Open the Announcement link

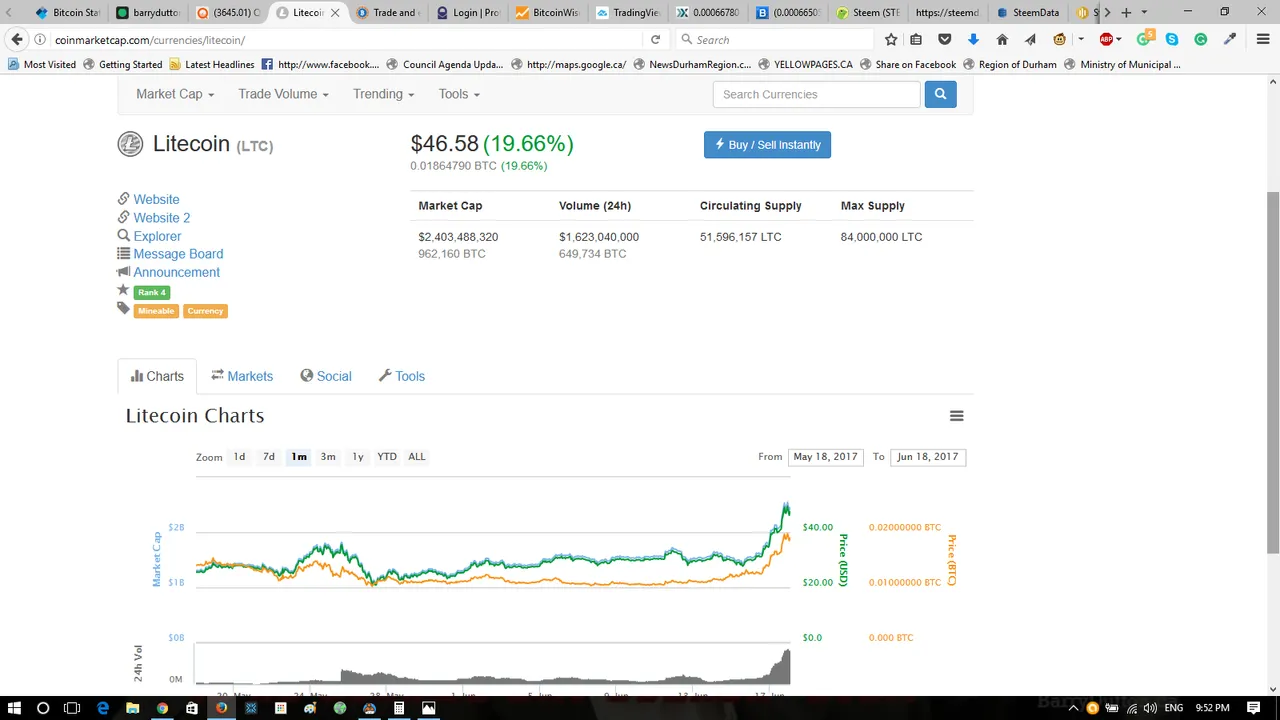point(176,272)
